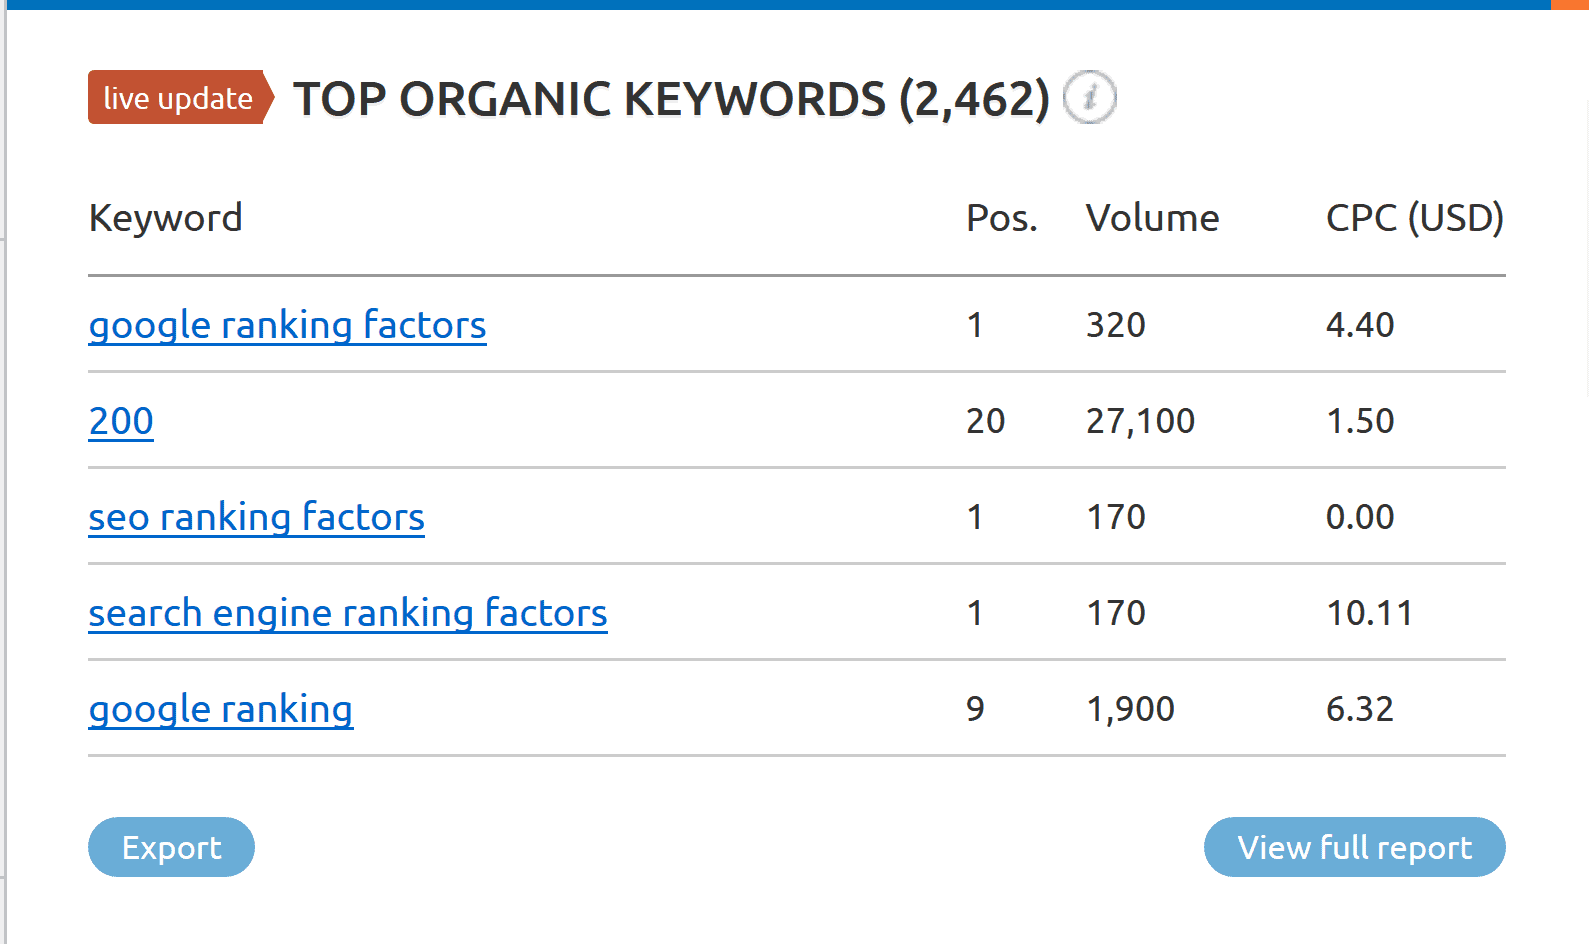Sort the table by CPC (USD)
The image size is (1589, 944).
click(x=1413, y=218)
